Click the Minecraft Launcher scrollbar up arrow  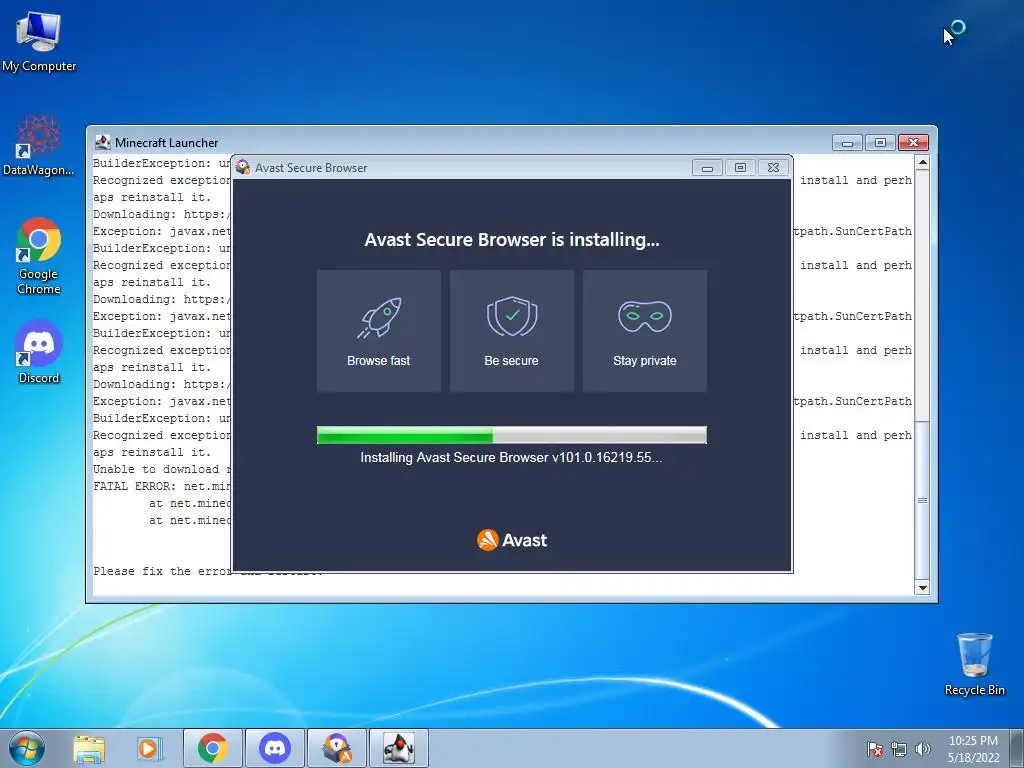922,162
